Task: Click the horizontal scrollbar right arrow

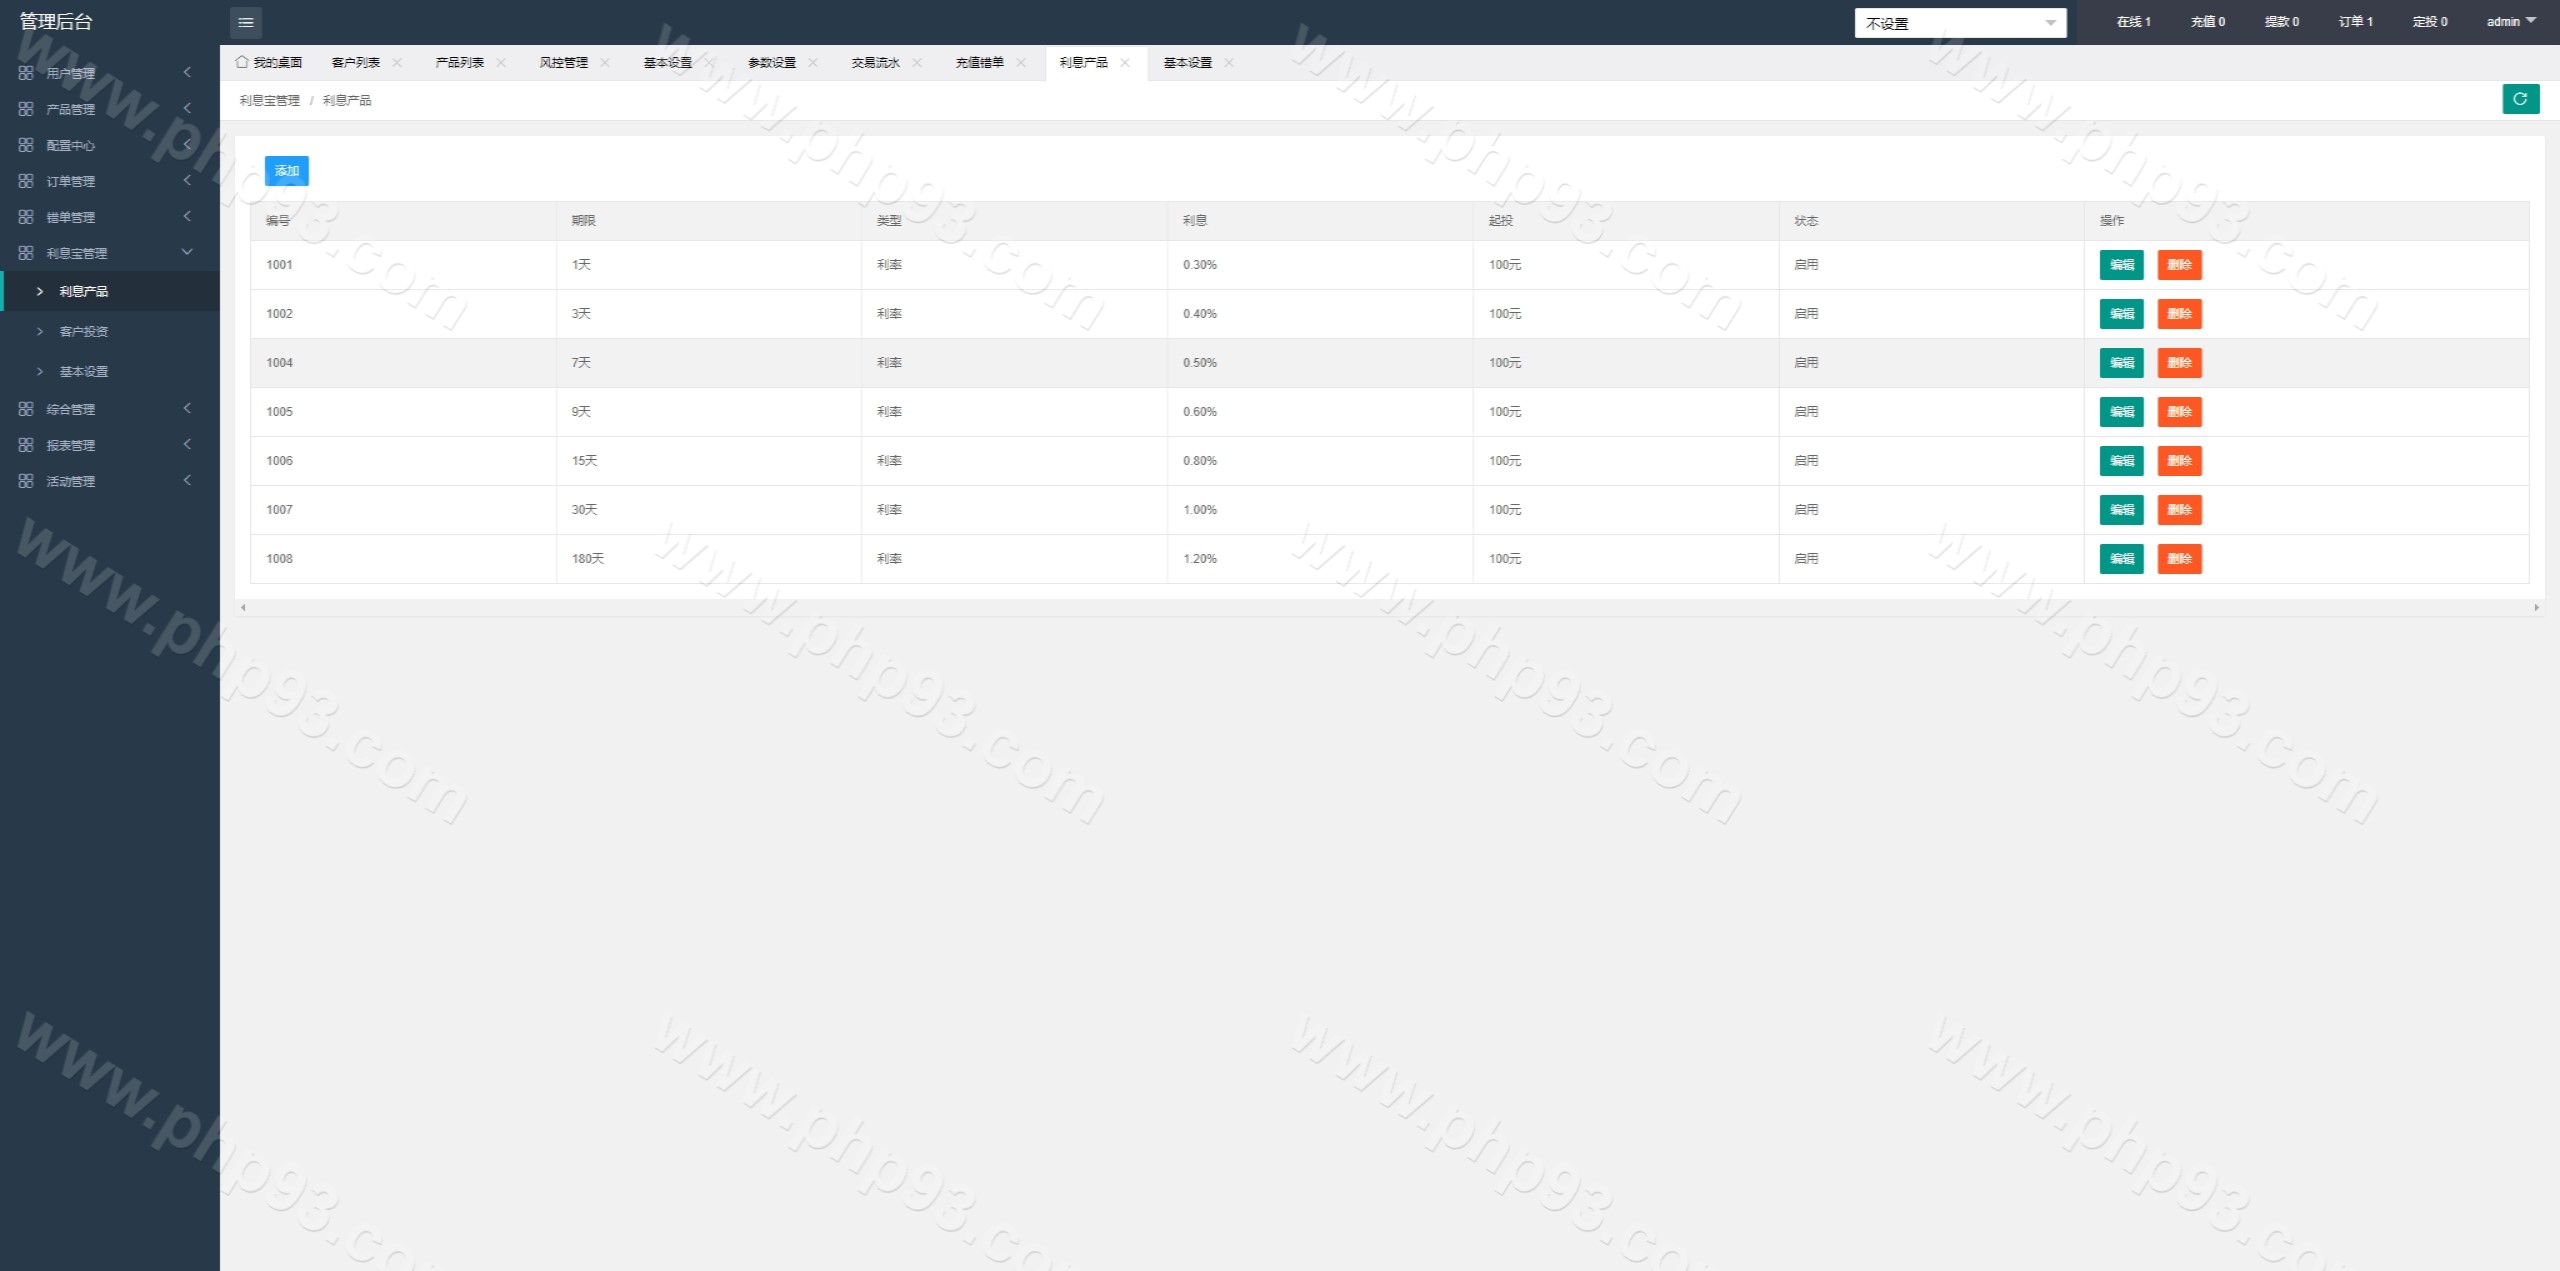Action: [x=2535, y=608]
